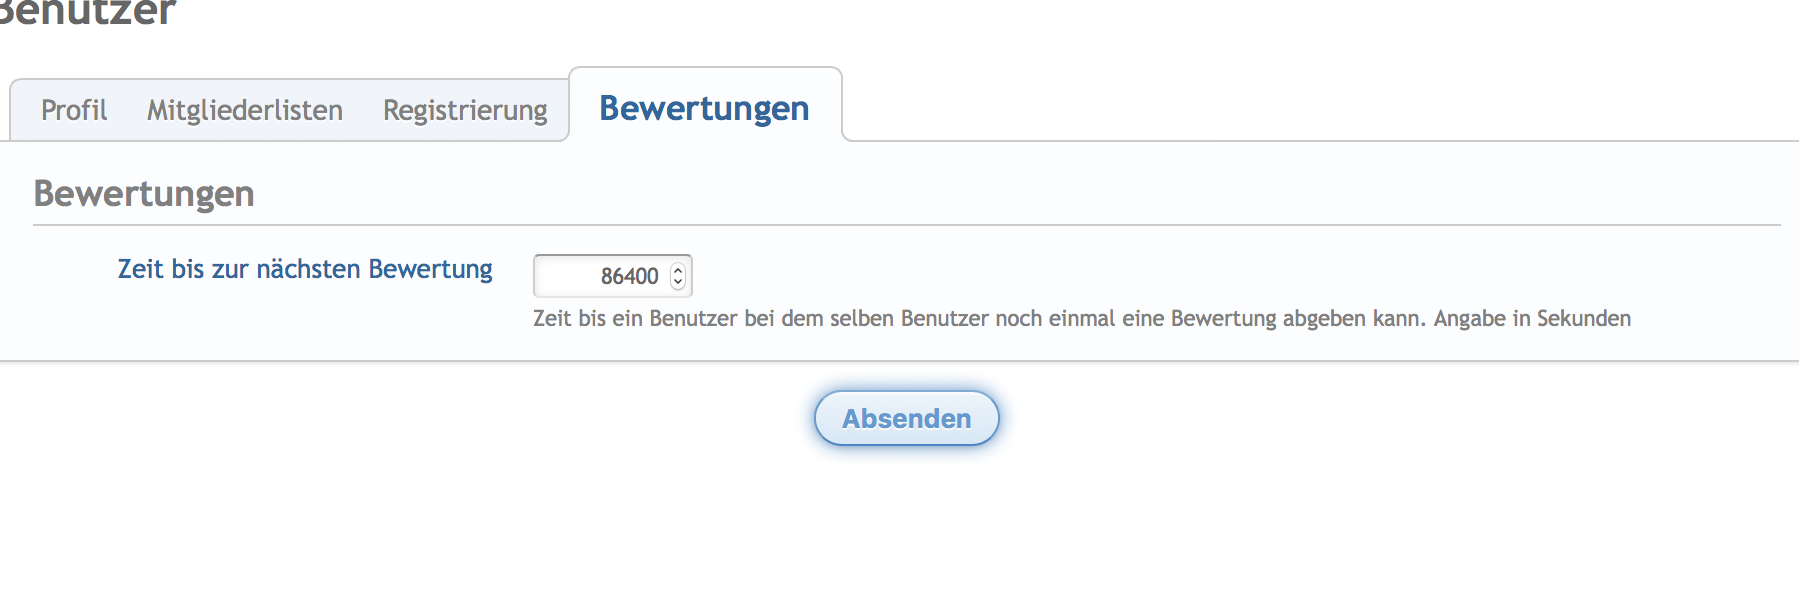Image resolution: width=1799 pixels, height=604 pixels.
Task: Click the "Zeit bis zur nächsten Bewertung" label
Action: click(x=305, y=269)
